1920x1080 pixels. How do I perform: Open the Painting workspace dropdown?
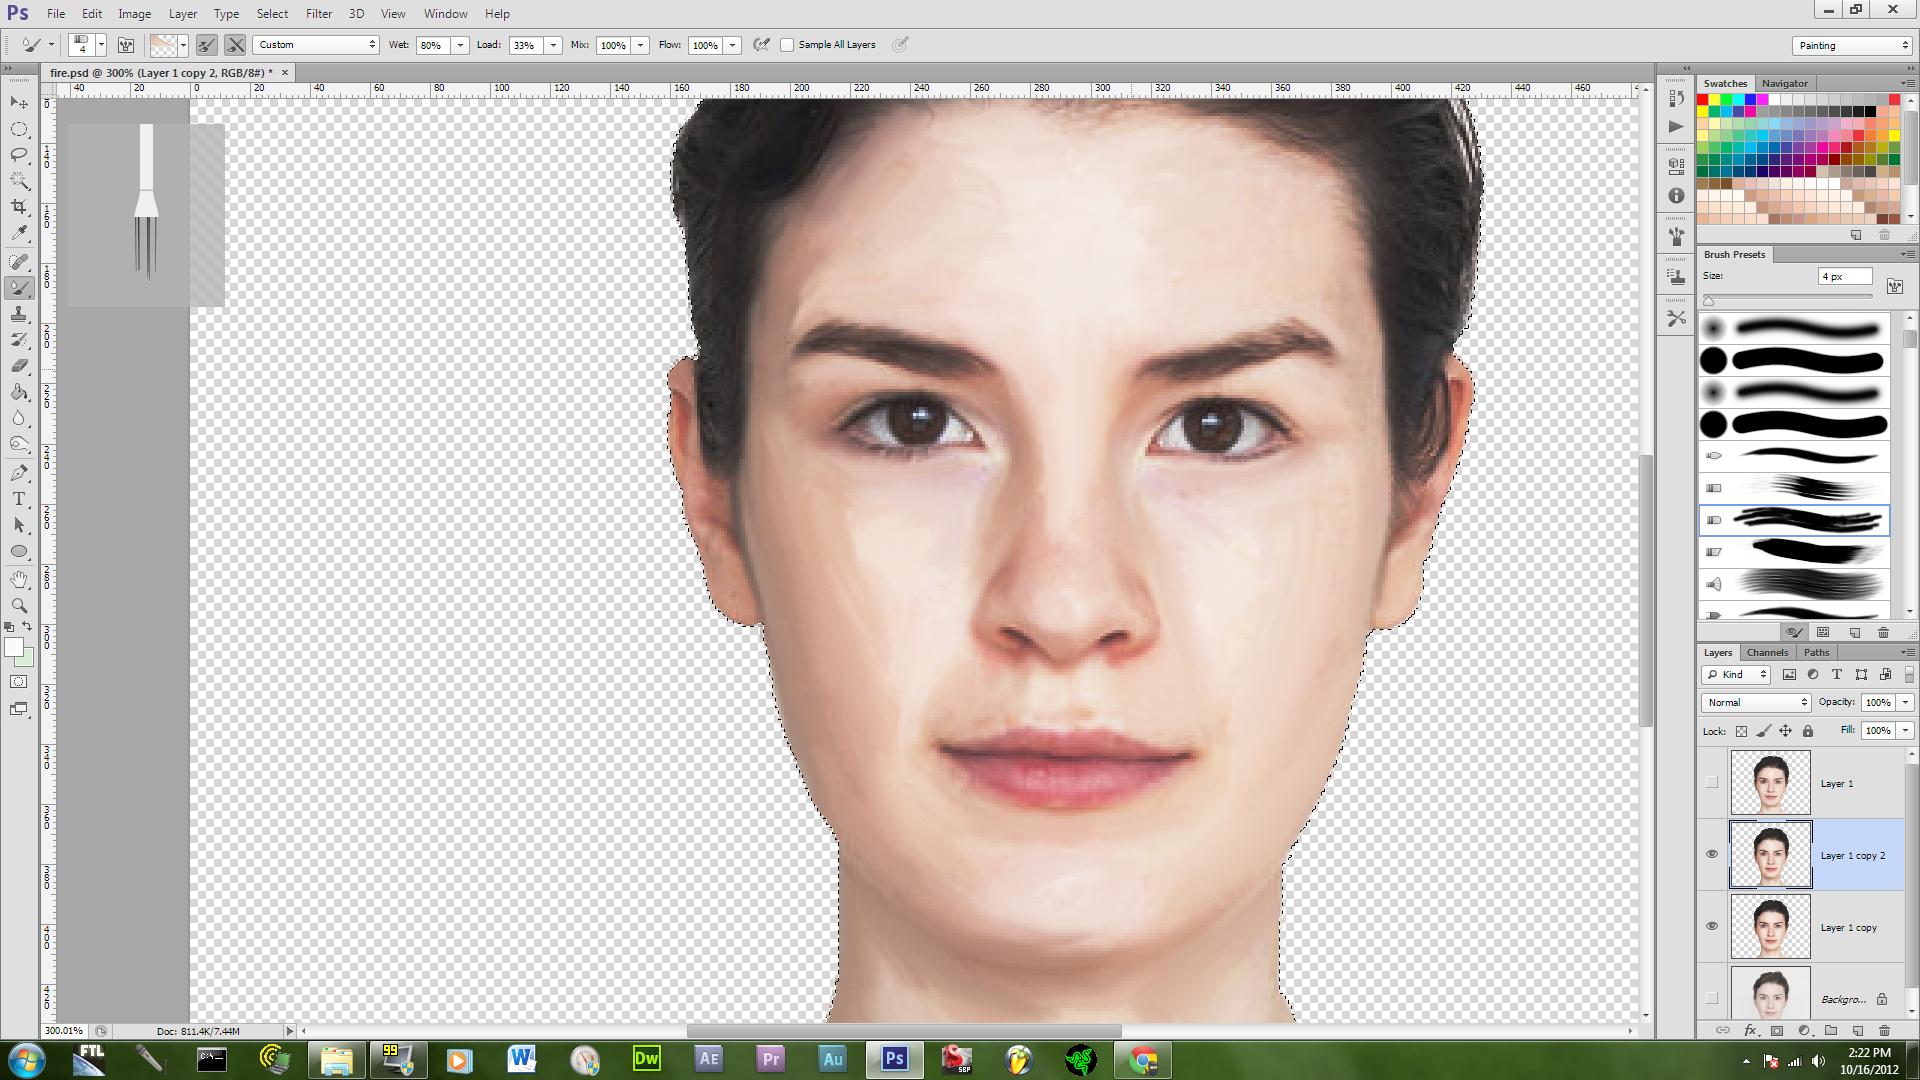[1851, 46]
